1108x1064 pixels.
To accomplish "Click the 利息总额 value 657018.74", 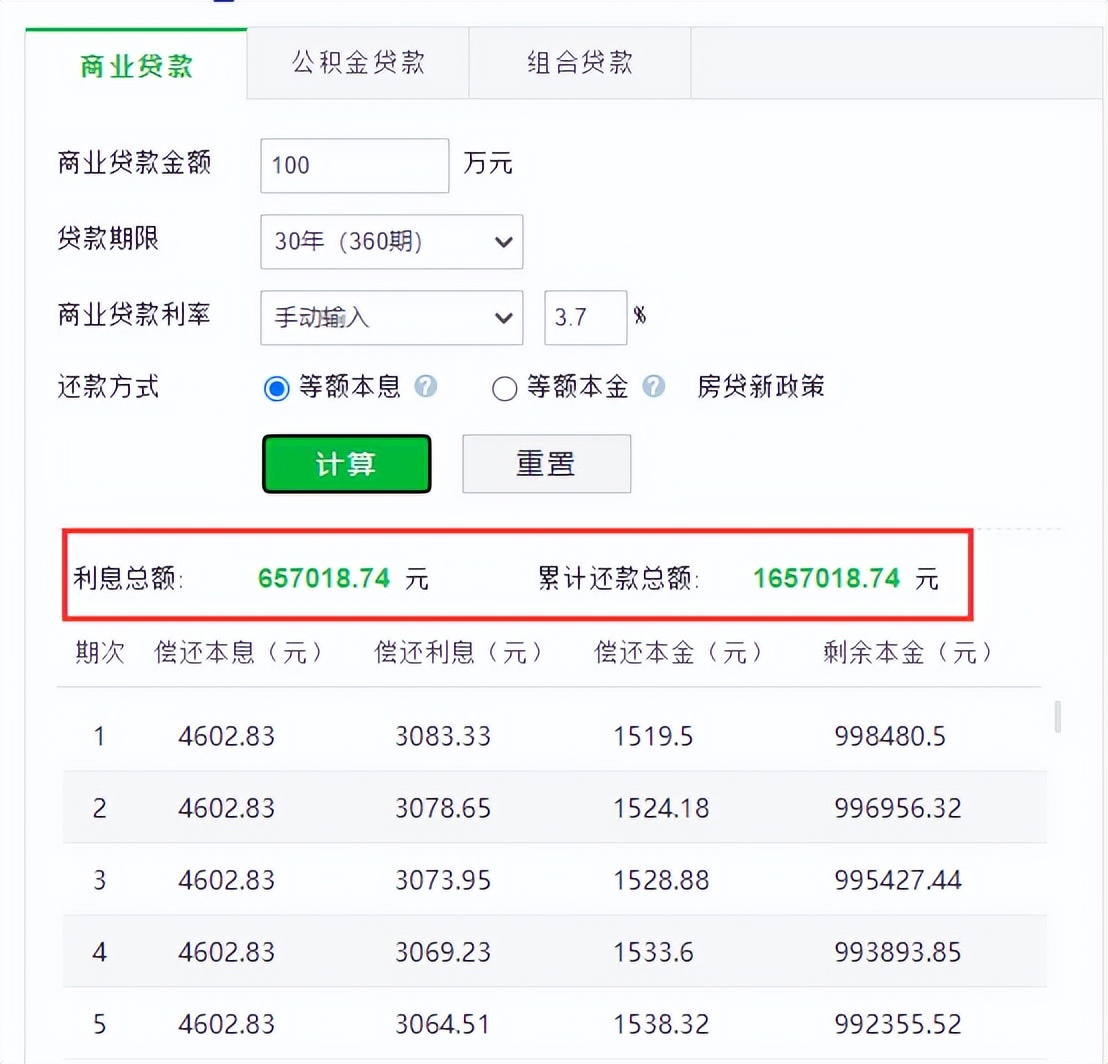I will click(x=323, y=578).
